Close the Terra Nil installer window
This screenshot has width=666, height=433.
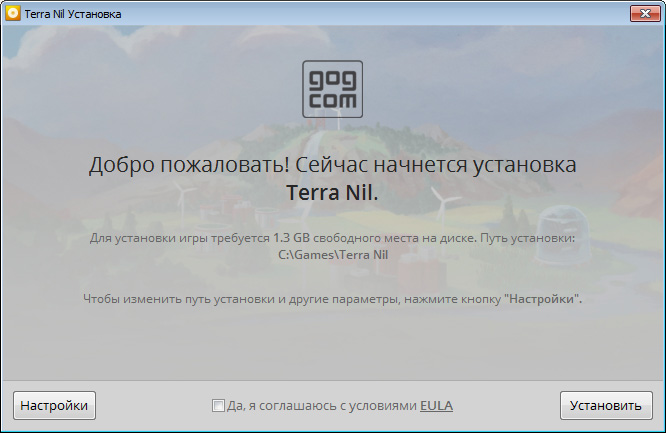coord(645,14)
